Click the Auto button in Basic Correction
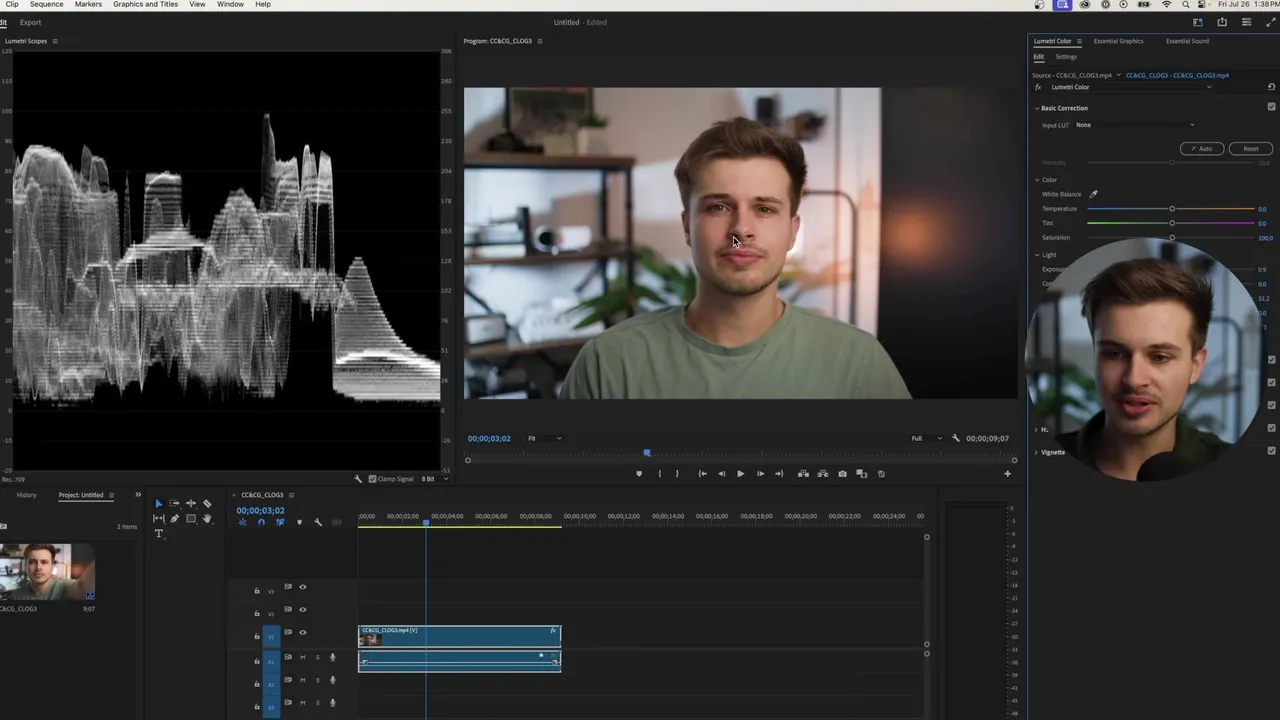 click(x=1202, y=148)
